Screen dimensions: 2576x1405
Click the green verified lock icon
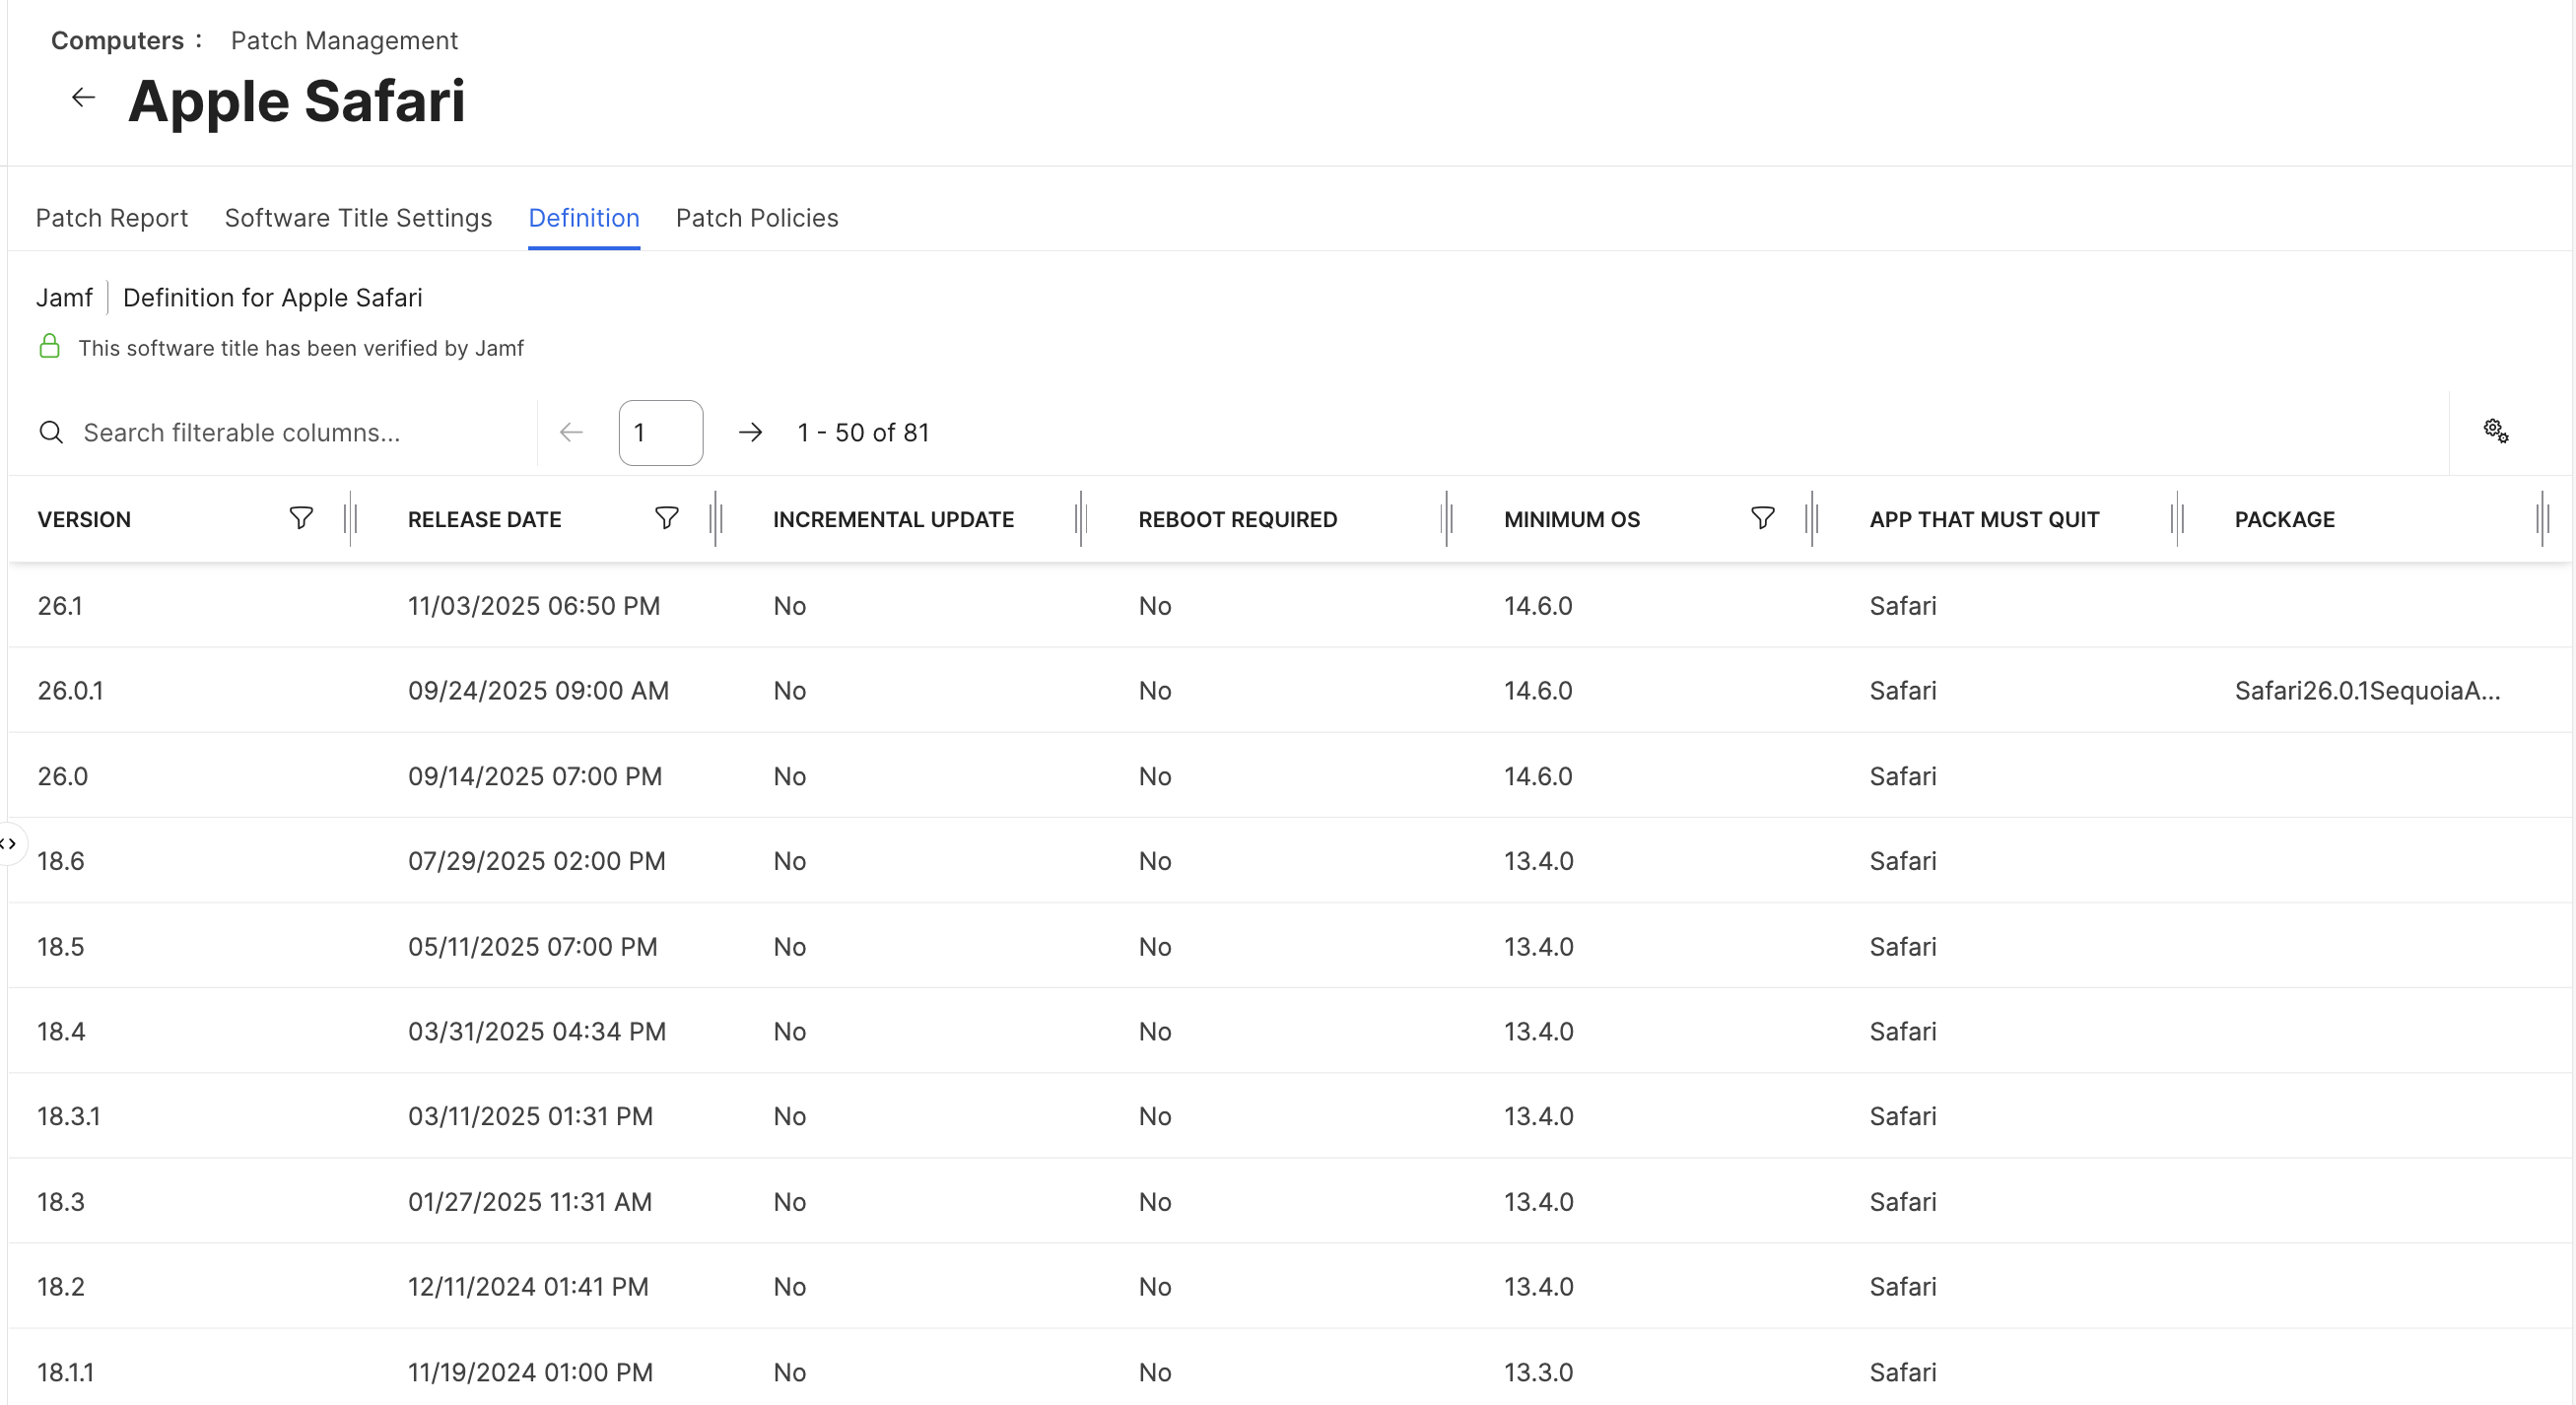[x=49, y=347]
